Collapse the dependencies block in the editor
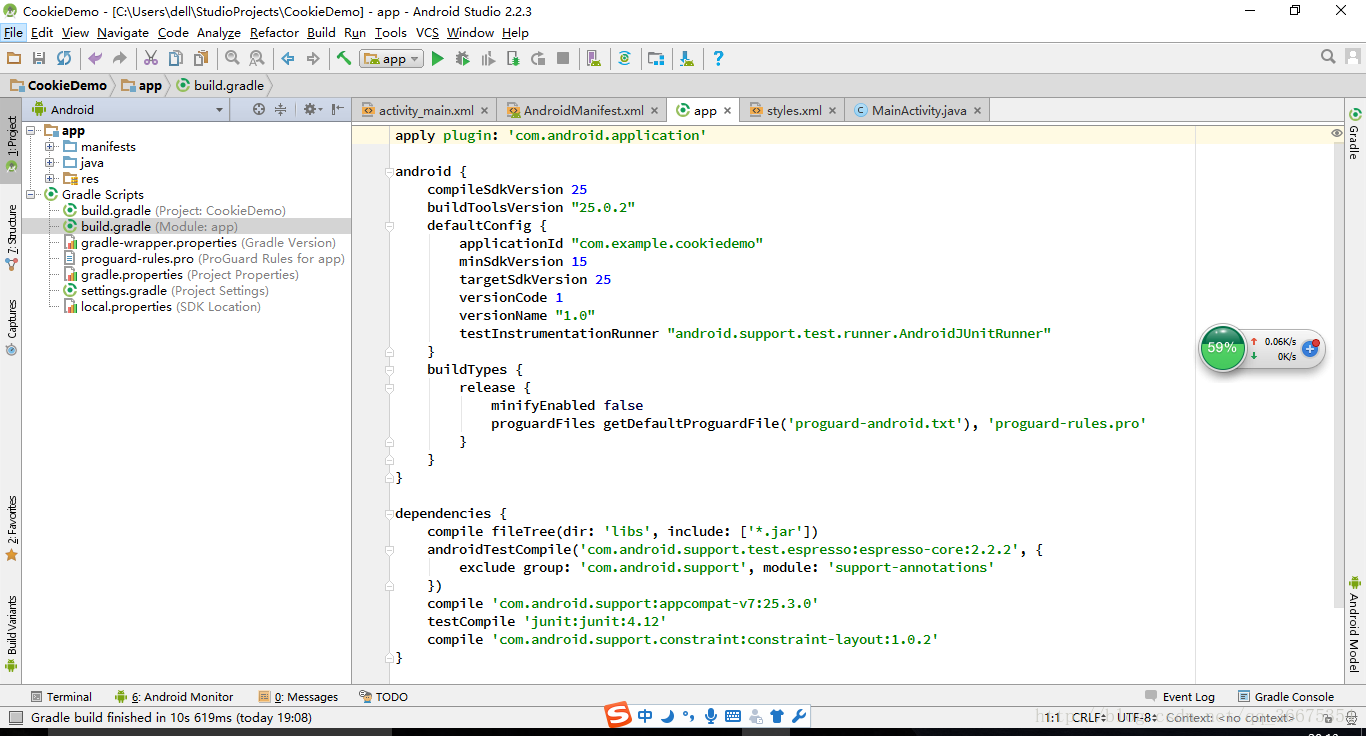Screen dimensions: 1366x736 tap(388, 514)
